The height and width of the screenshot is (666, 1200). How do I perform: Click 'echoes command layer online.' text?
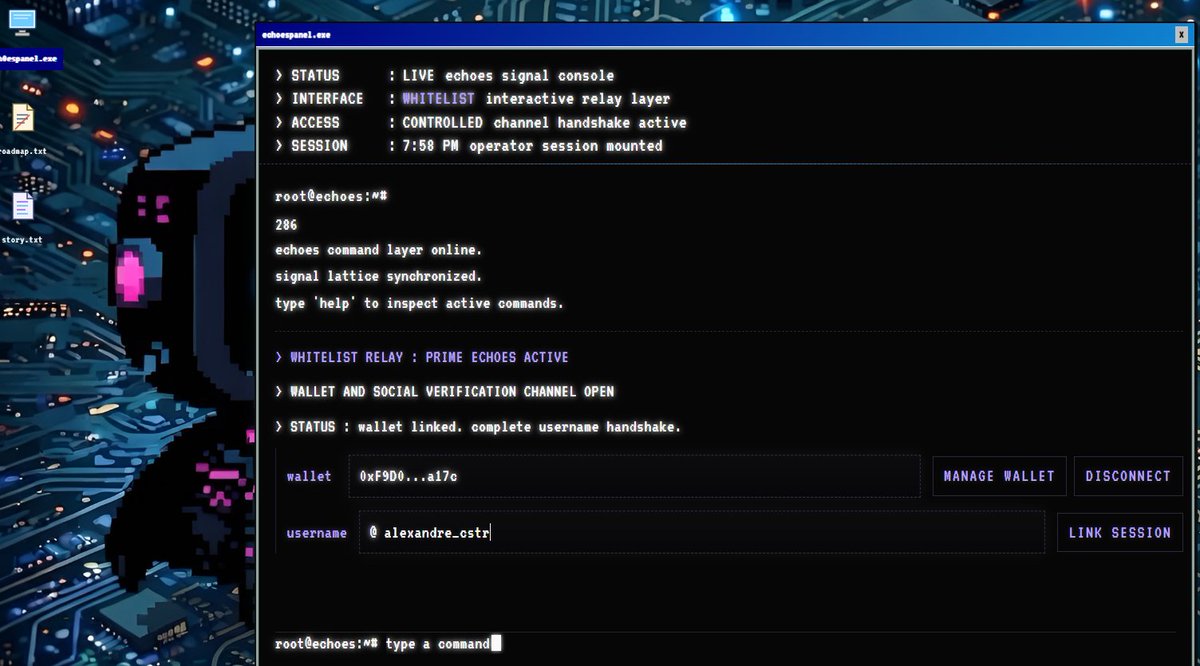click(x=378, y=250)
